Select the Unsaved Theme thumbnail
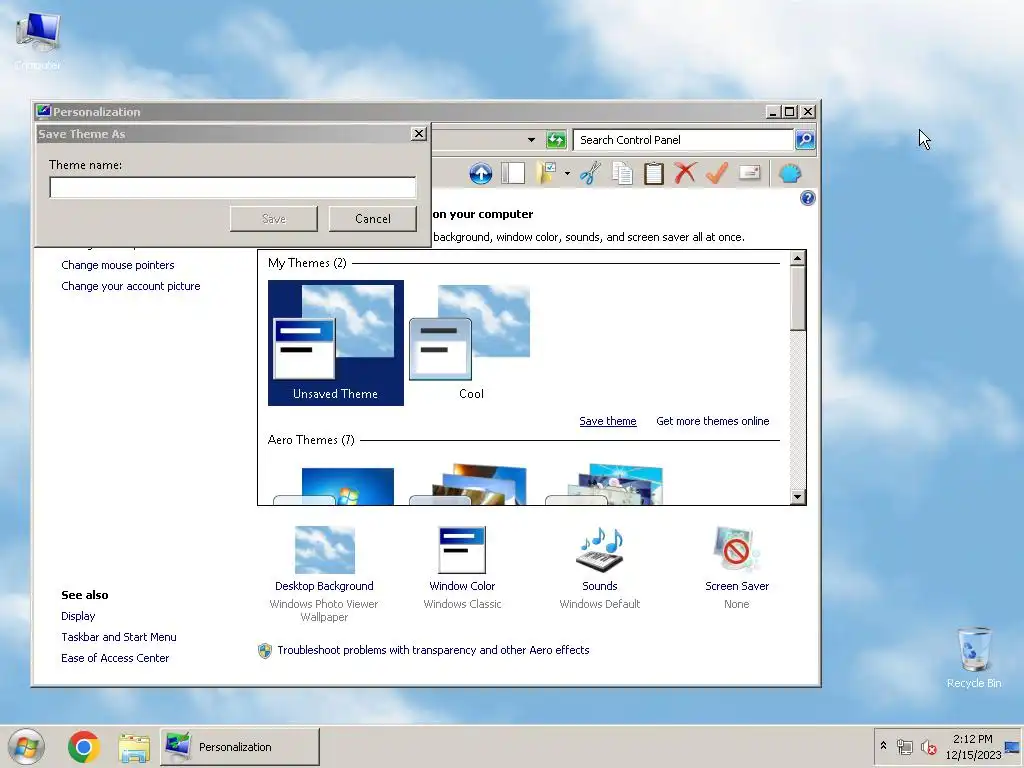1024x768 pixels. click(x=336, y=343)
